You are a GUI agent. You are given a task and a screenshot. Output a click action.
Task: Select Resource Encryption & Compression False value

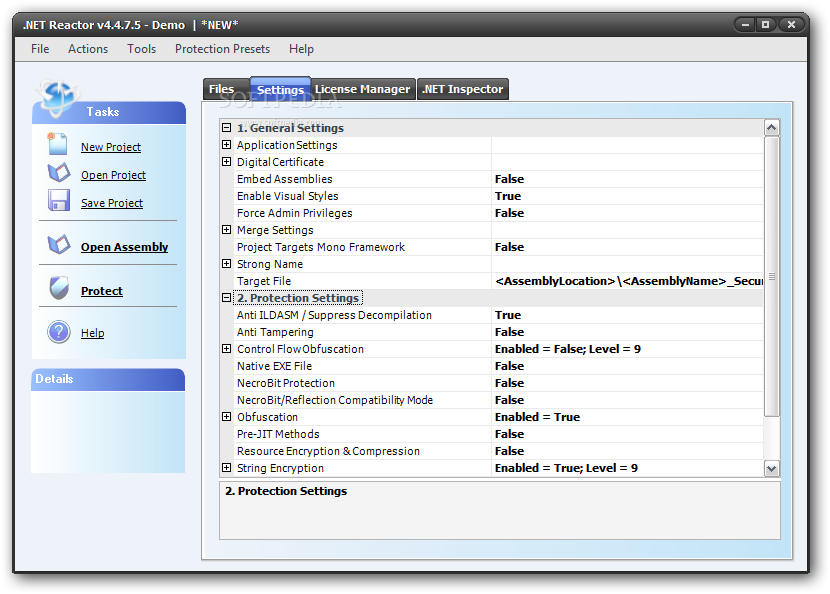(x=628, y=451)
